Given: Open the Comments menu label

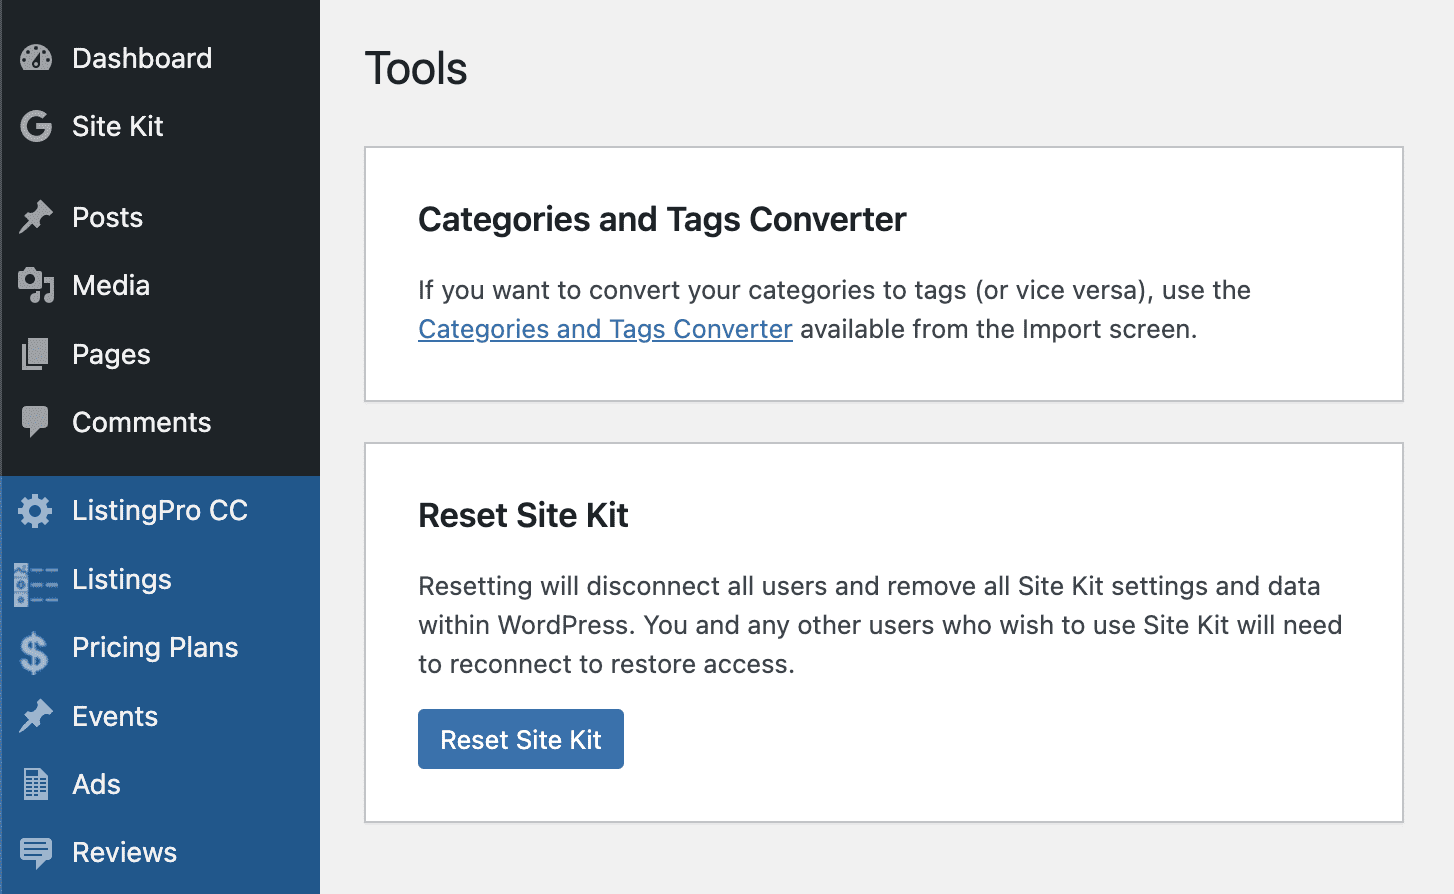Looking at the screenshot, I should [x=141, y=422].
